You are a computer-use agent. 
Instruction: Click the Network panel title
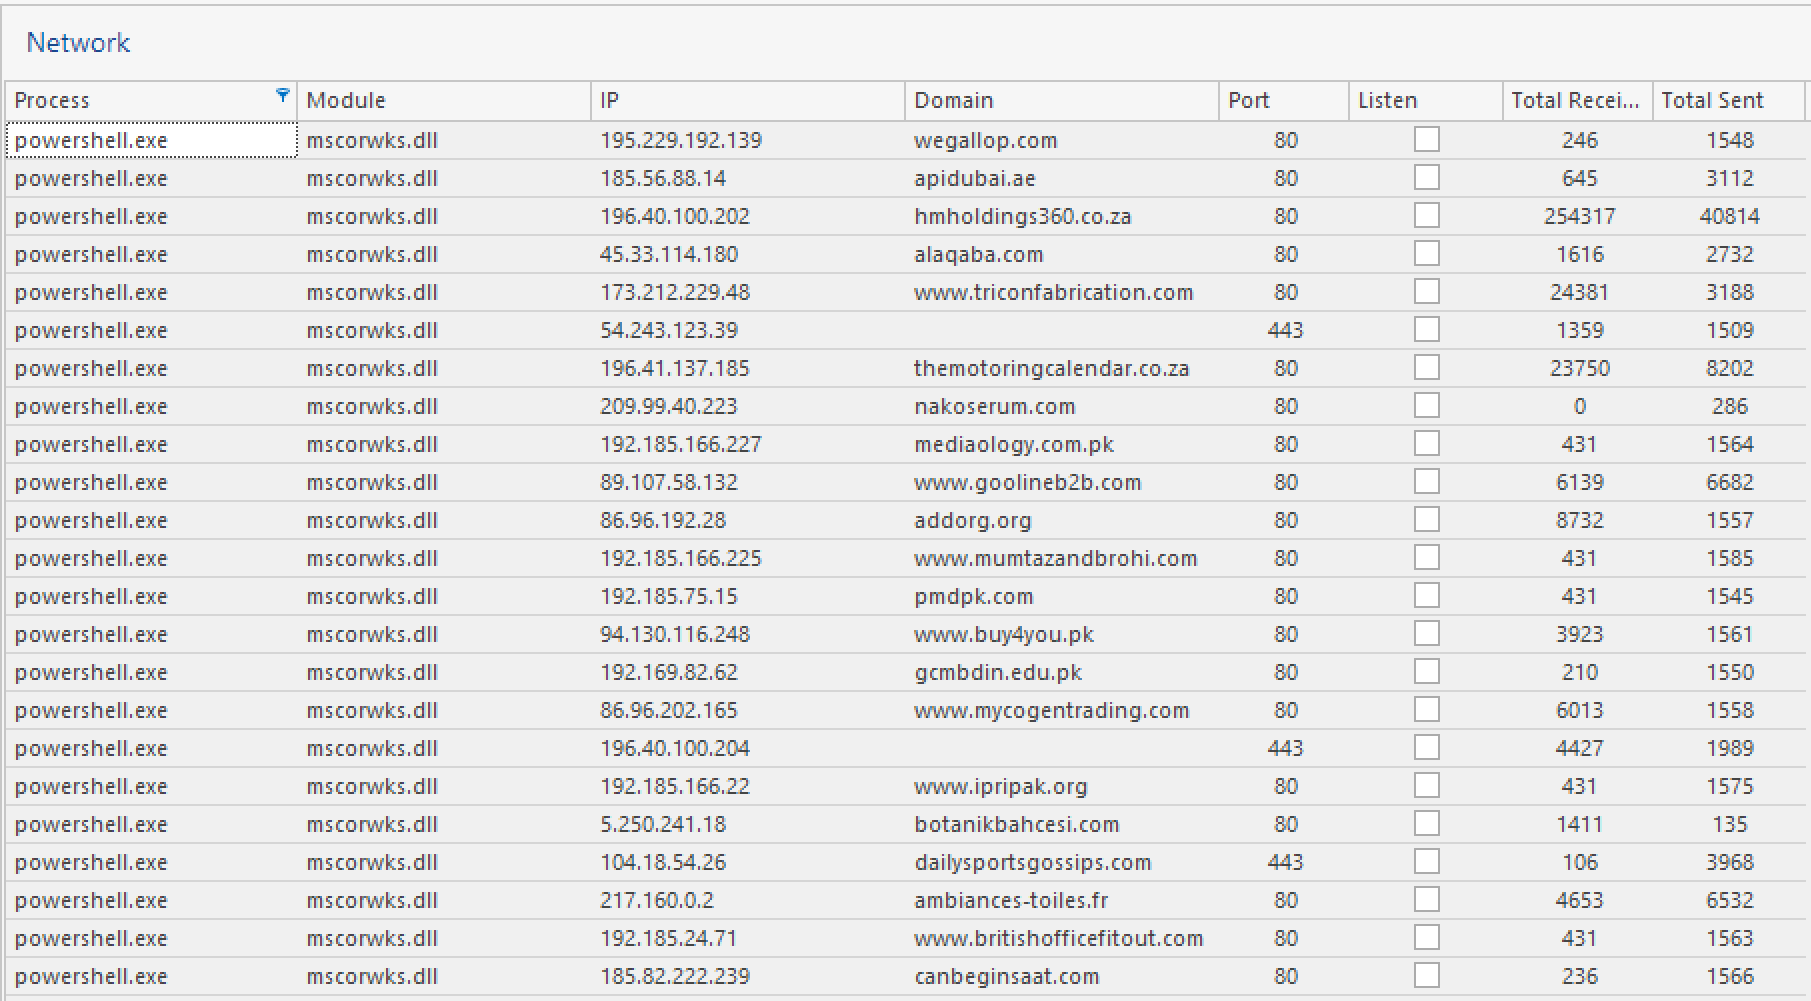point(79,42)
